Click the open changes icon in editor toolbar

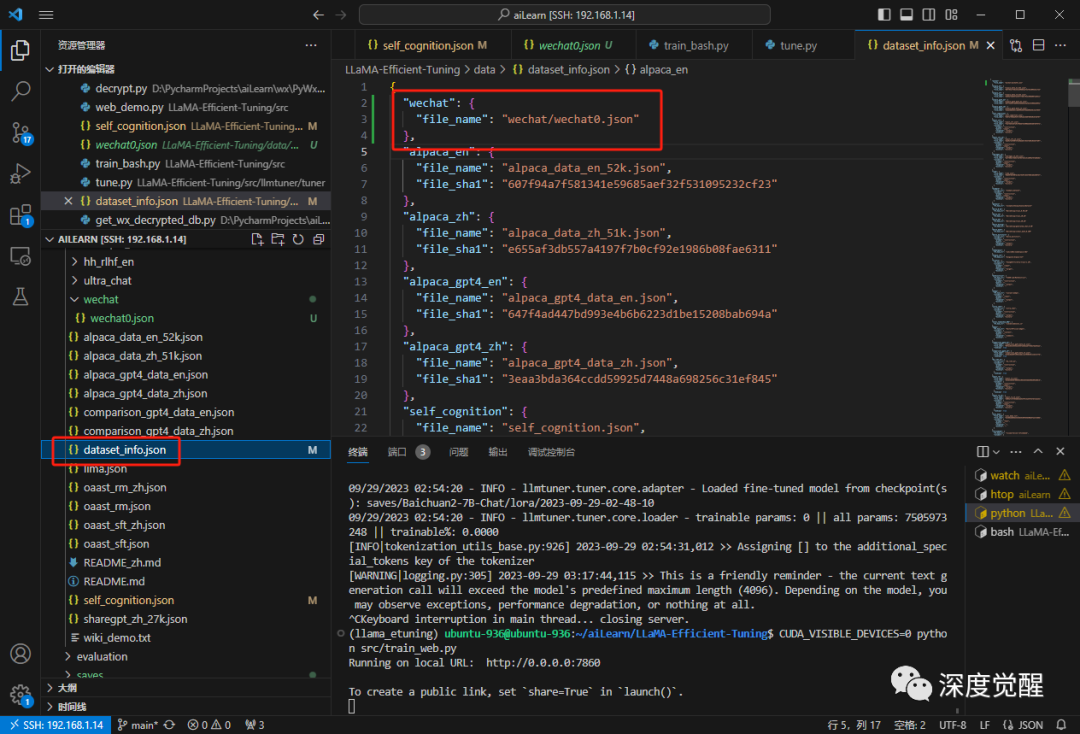[1016, 45]
